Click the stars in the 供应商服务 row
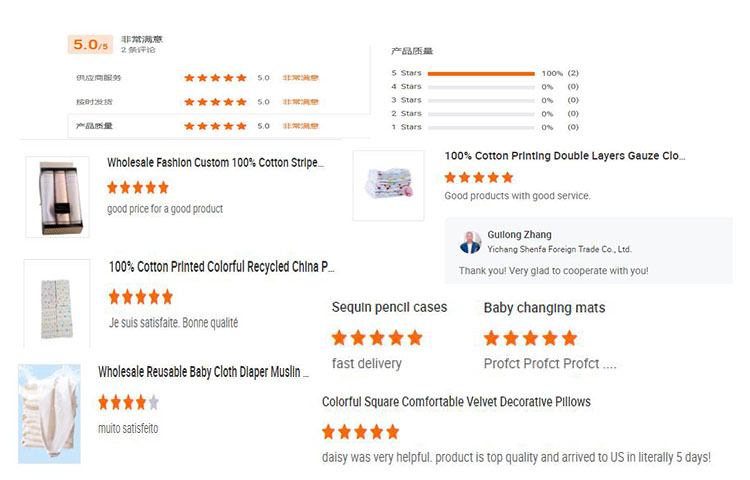The width and height of the screenshot is (750, 480). point(214,78)
